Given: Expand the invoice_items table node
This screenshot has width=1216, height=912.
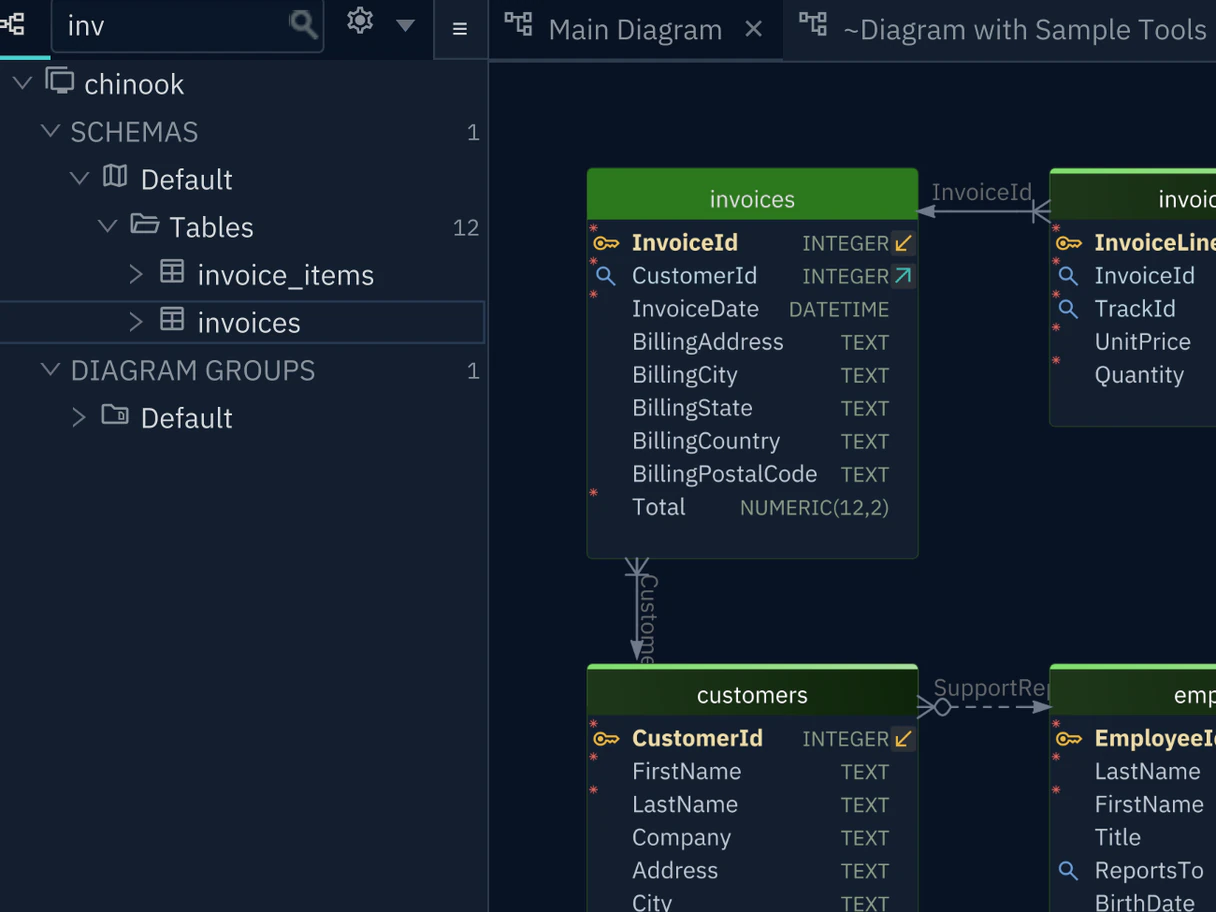Looking at the screenshot, I should (x=136, y=274).
